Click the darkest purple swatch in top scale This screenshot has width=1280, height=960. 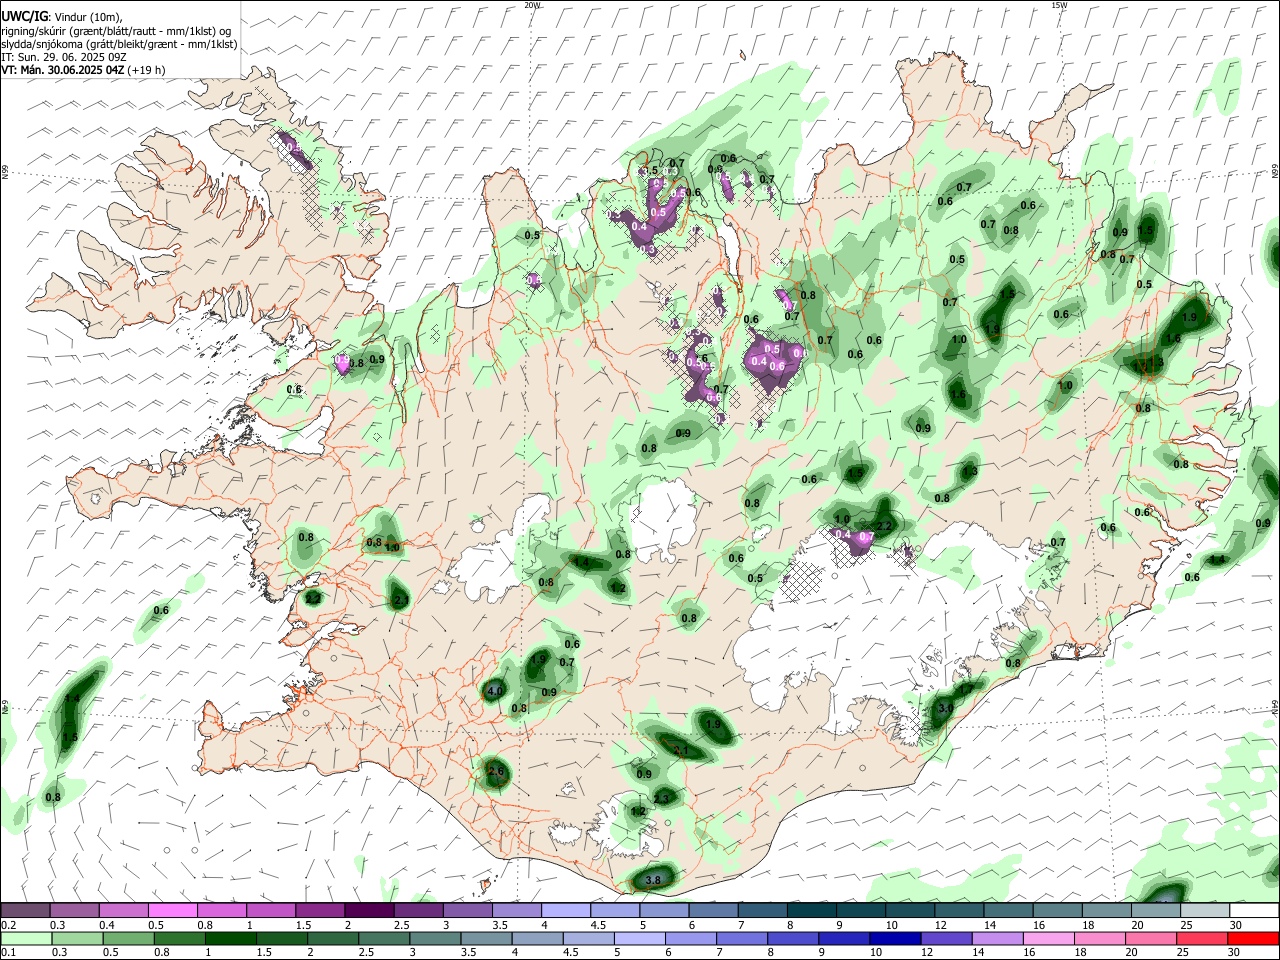369,910
